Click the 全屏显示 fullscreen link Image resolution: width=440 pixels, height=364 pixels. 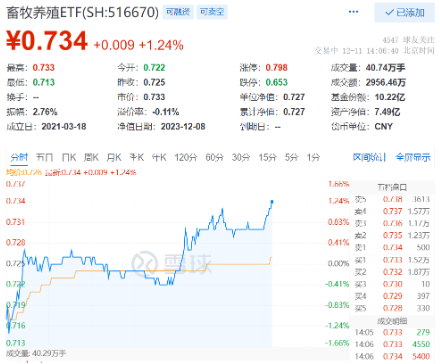(413, 157)
